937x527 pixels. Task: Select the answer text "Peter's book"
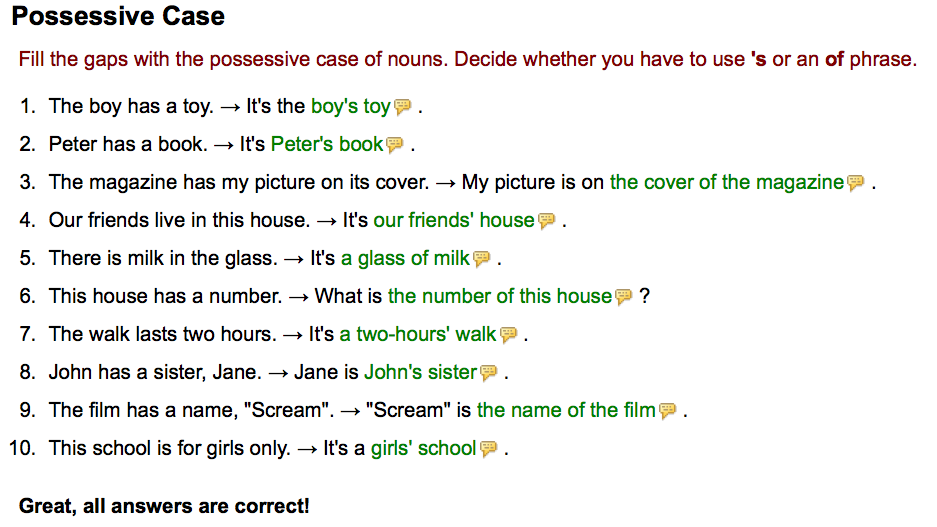[327, 144]
